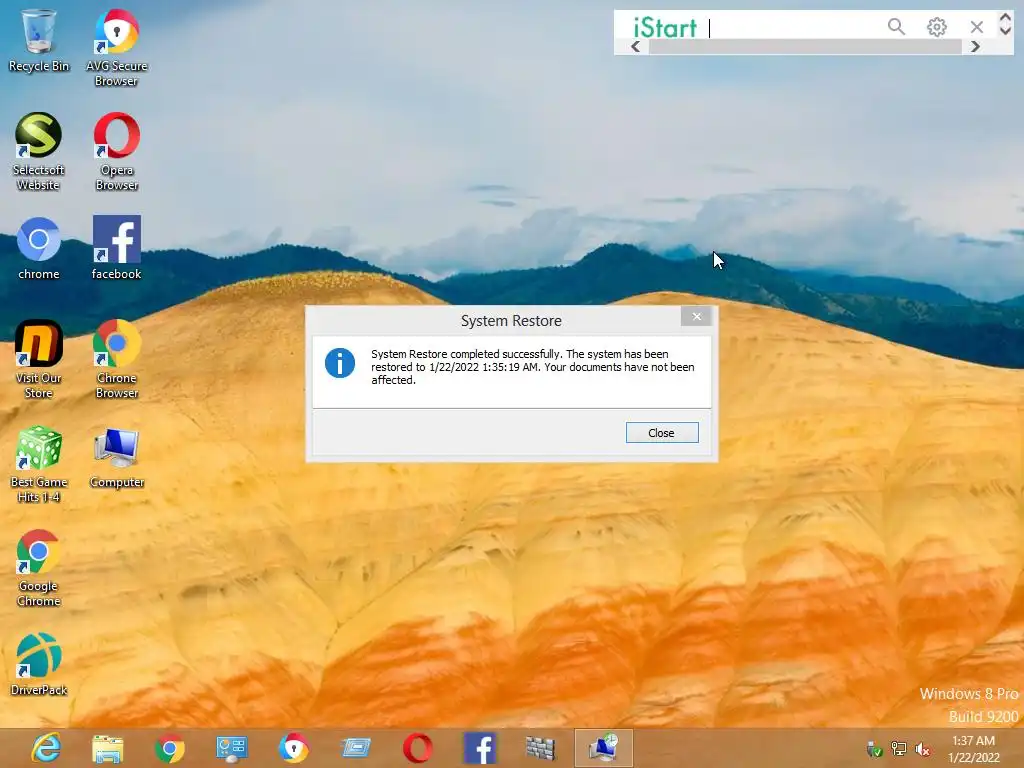
Task: Open the firewall brick wall taskbar icon
Action: point(541,748)
